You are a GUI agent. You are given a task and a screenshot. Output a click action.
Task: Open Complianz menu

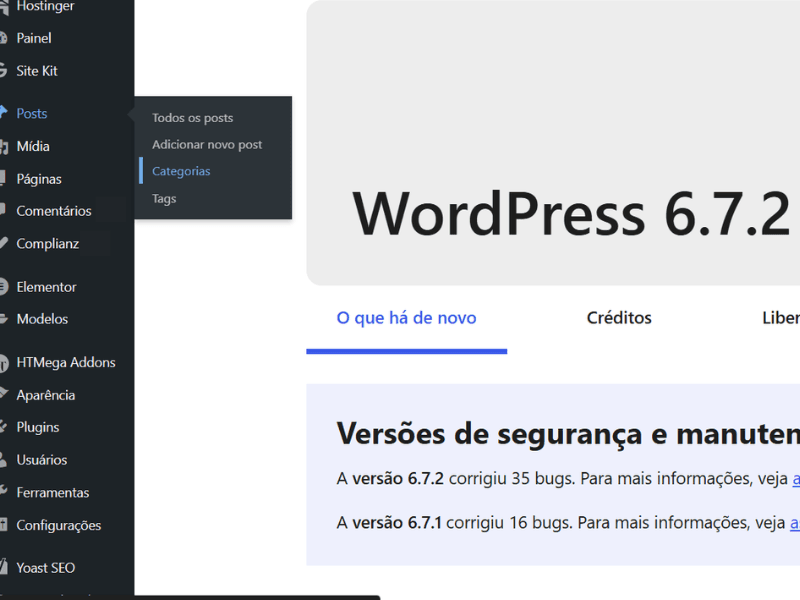pos(47,244)
